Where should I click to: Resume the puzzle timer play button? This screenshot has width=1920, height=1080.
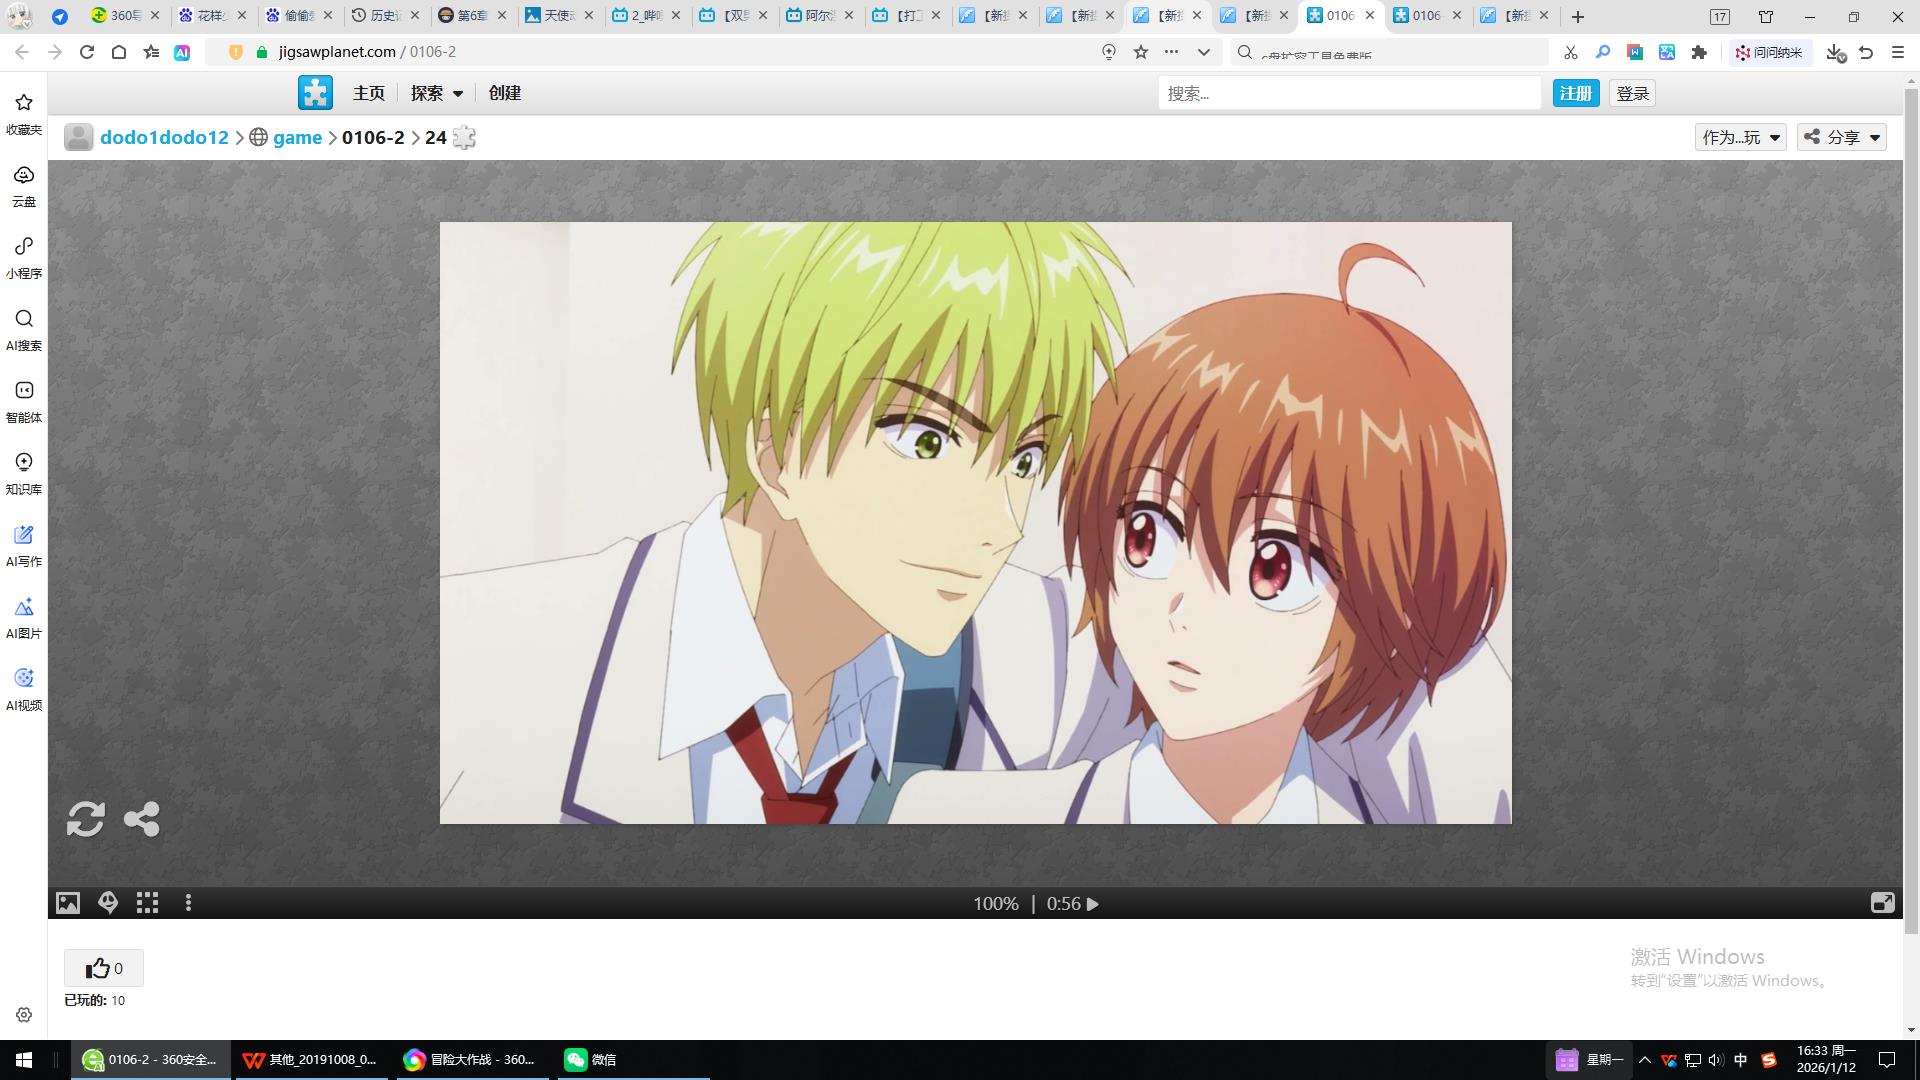pyautogui.click(x=1093, y=904)
